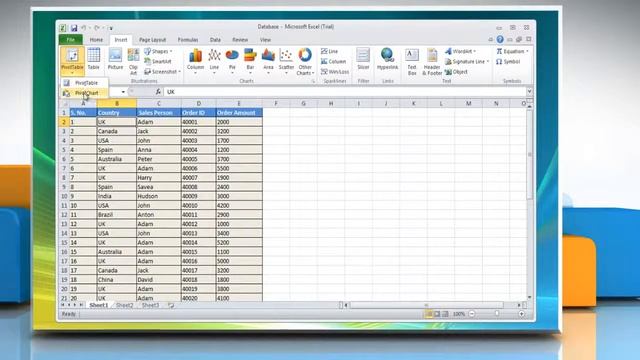
Task: Select row 10 header
Action: coord(64,196)
